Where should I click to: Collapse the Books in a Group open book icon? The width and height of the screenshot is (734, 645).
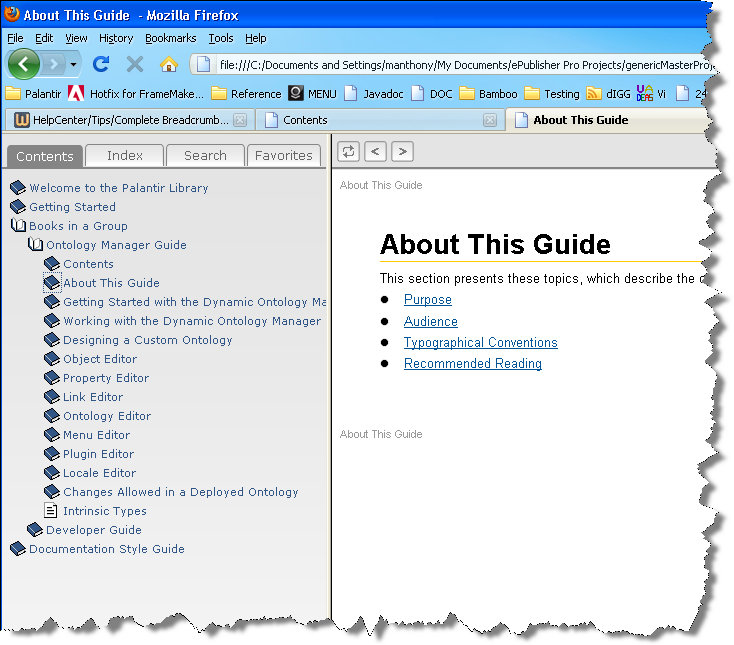tap(18, 226)
